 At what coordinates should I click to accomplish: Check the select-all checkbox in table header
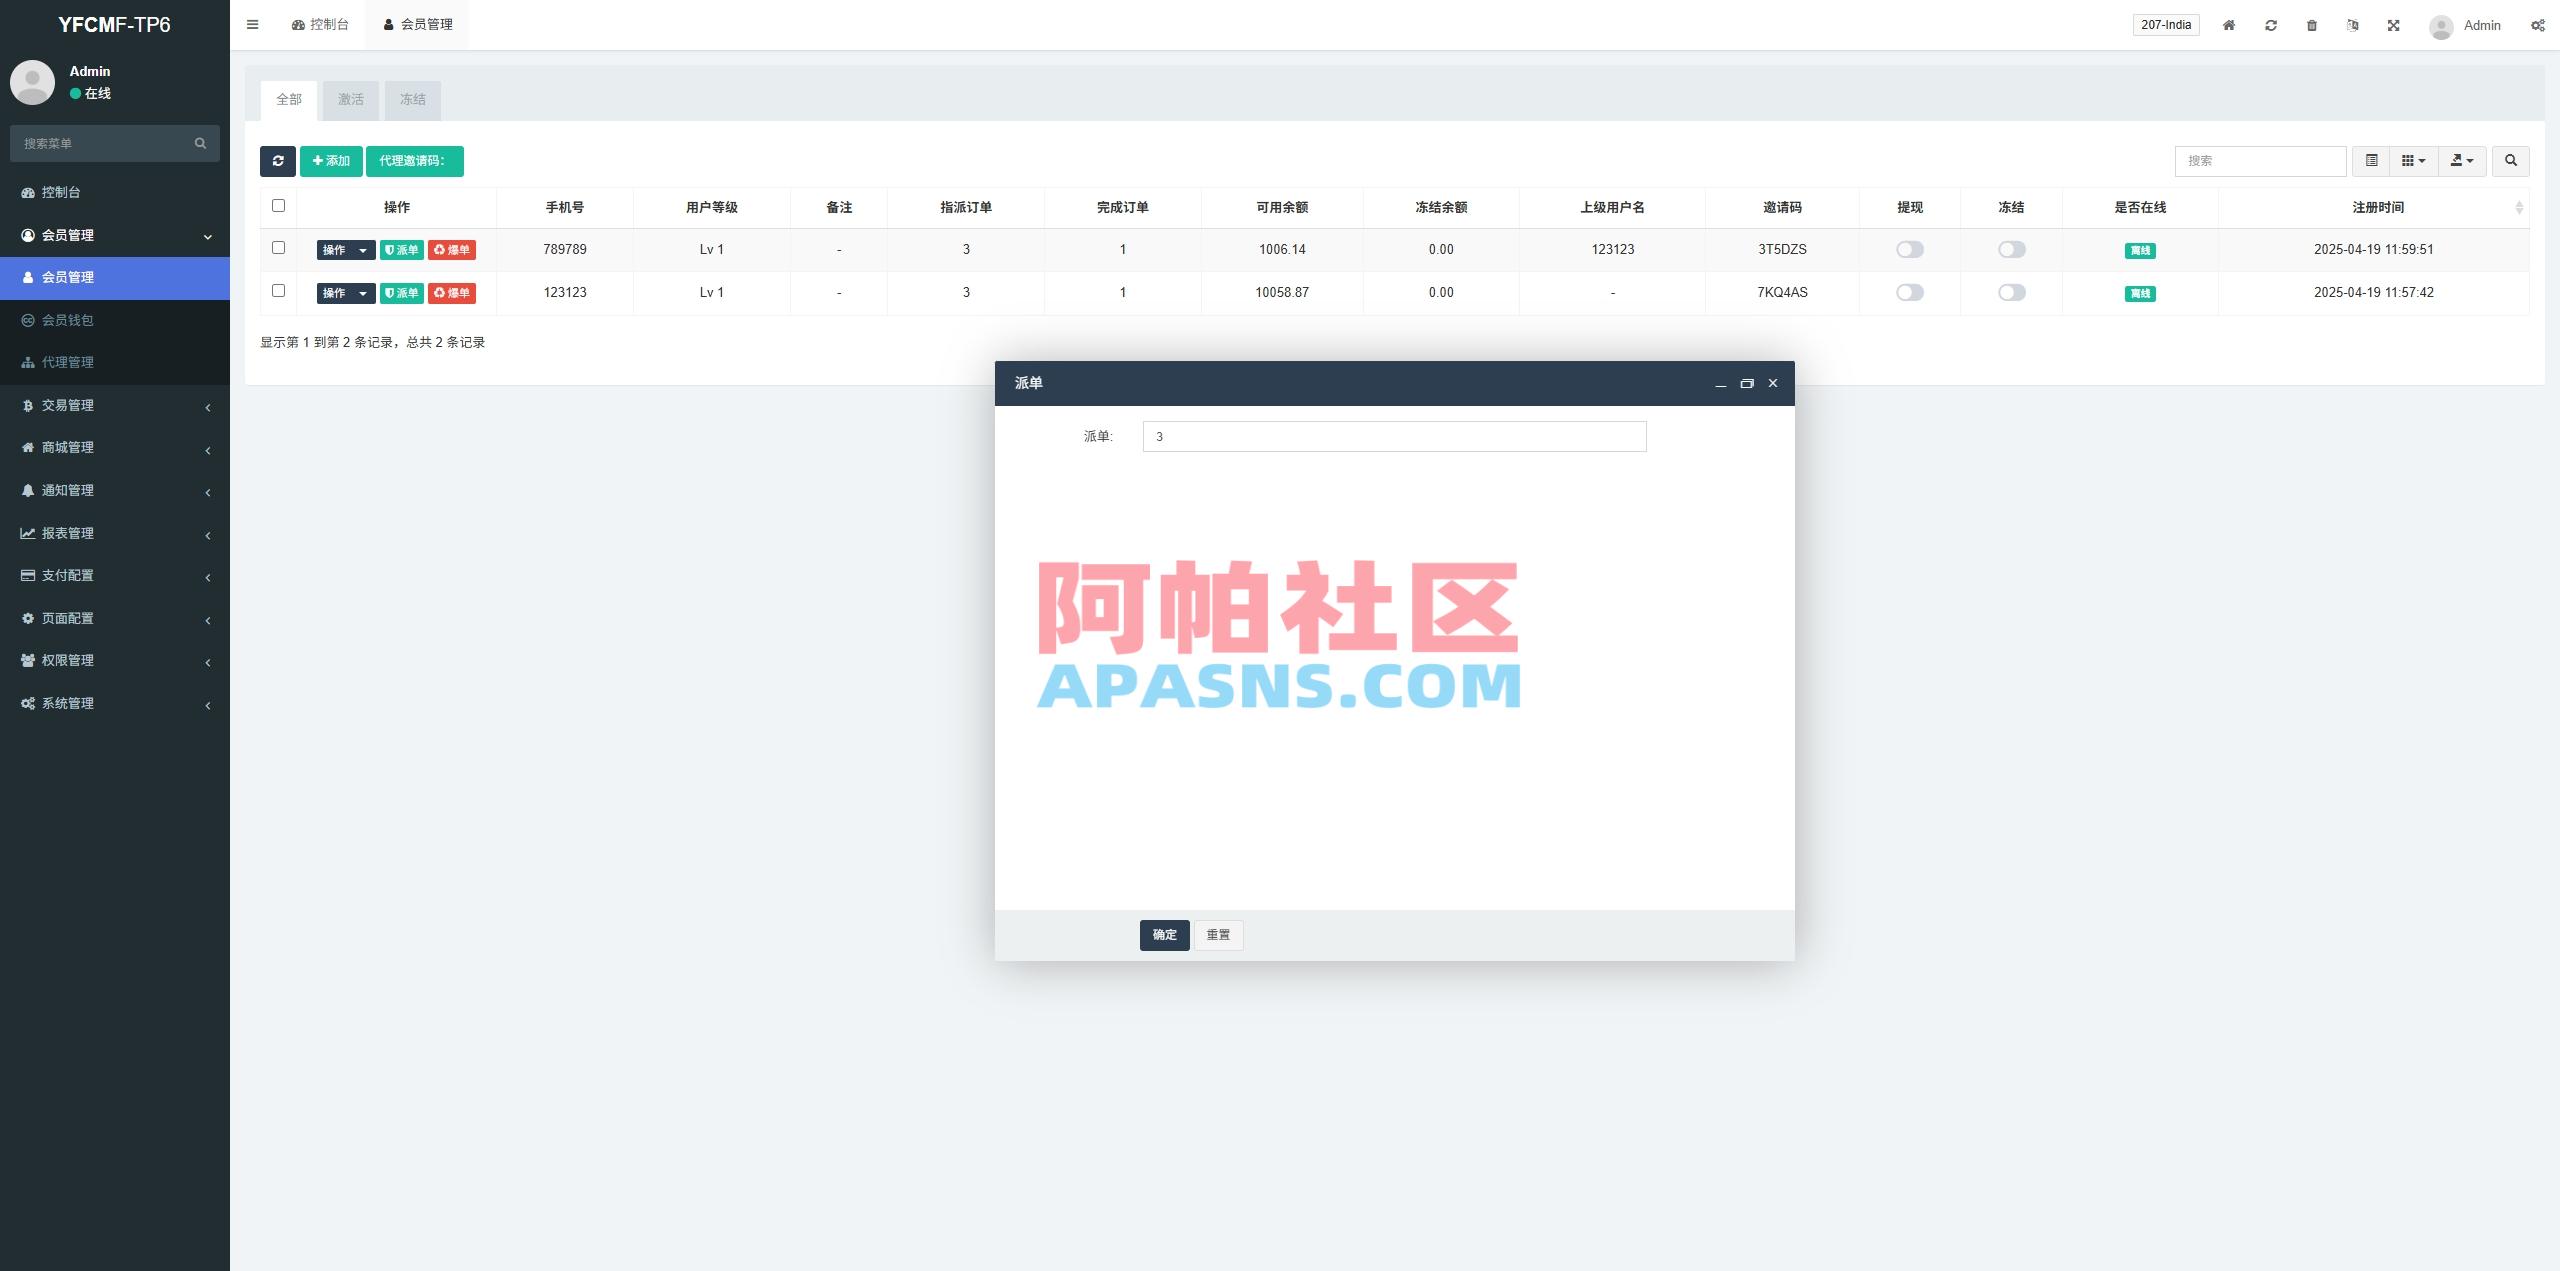pyautogui.click(x=279, y=206)
